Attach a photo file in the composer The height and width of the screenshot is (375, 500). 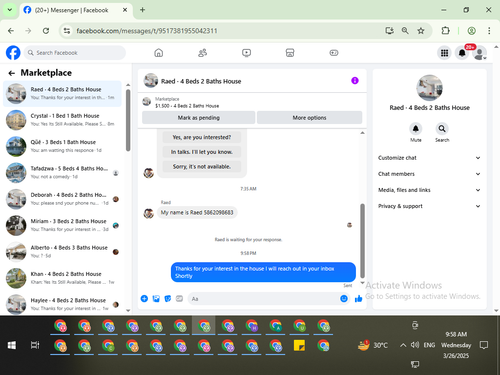coord(156,299)
